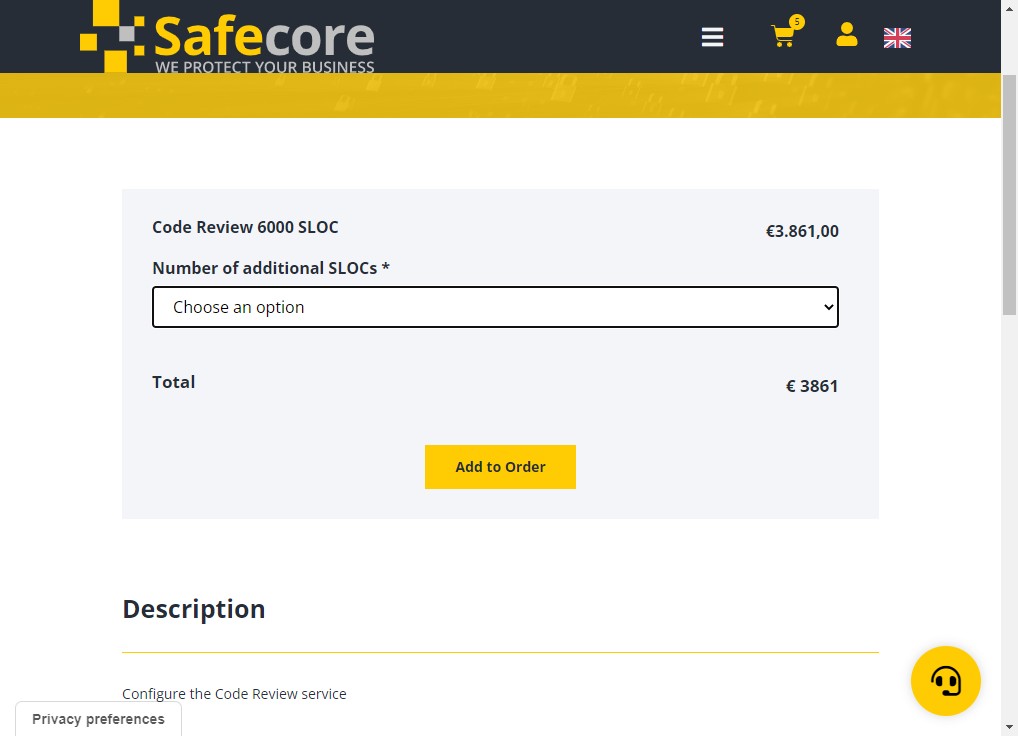
Task: Open the shopping cart icon
Action: pos(783,36)
